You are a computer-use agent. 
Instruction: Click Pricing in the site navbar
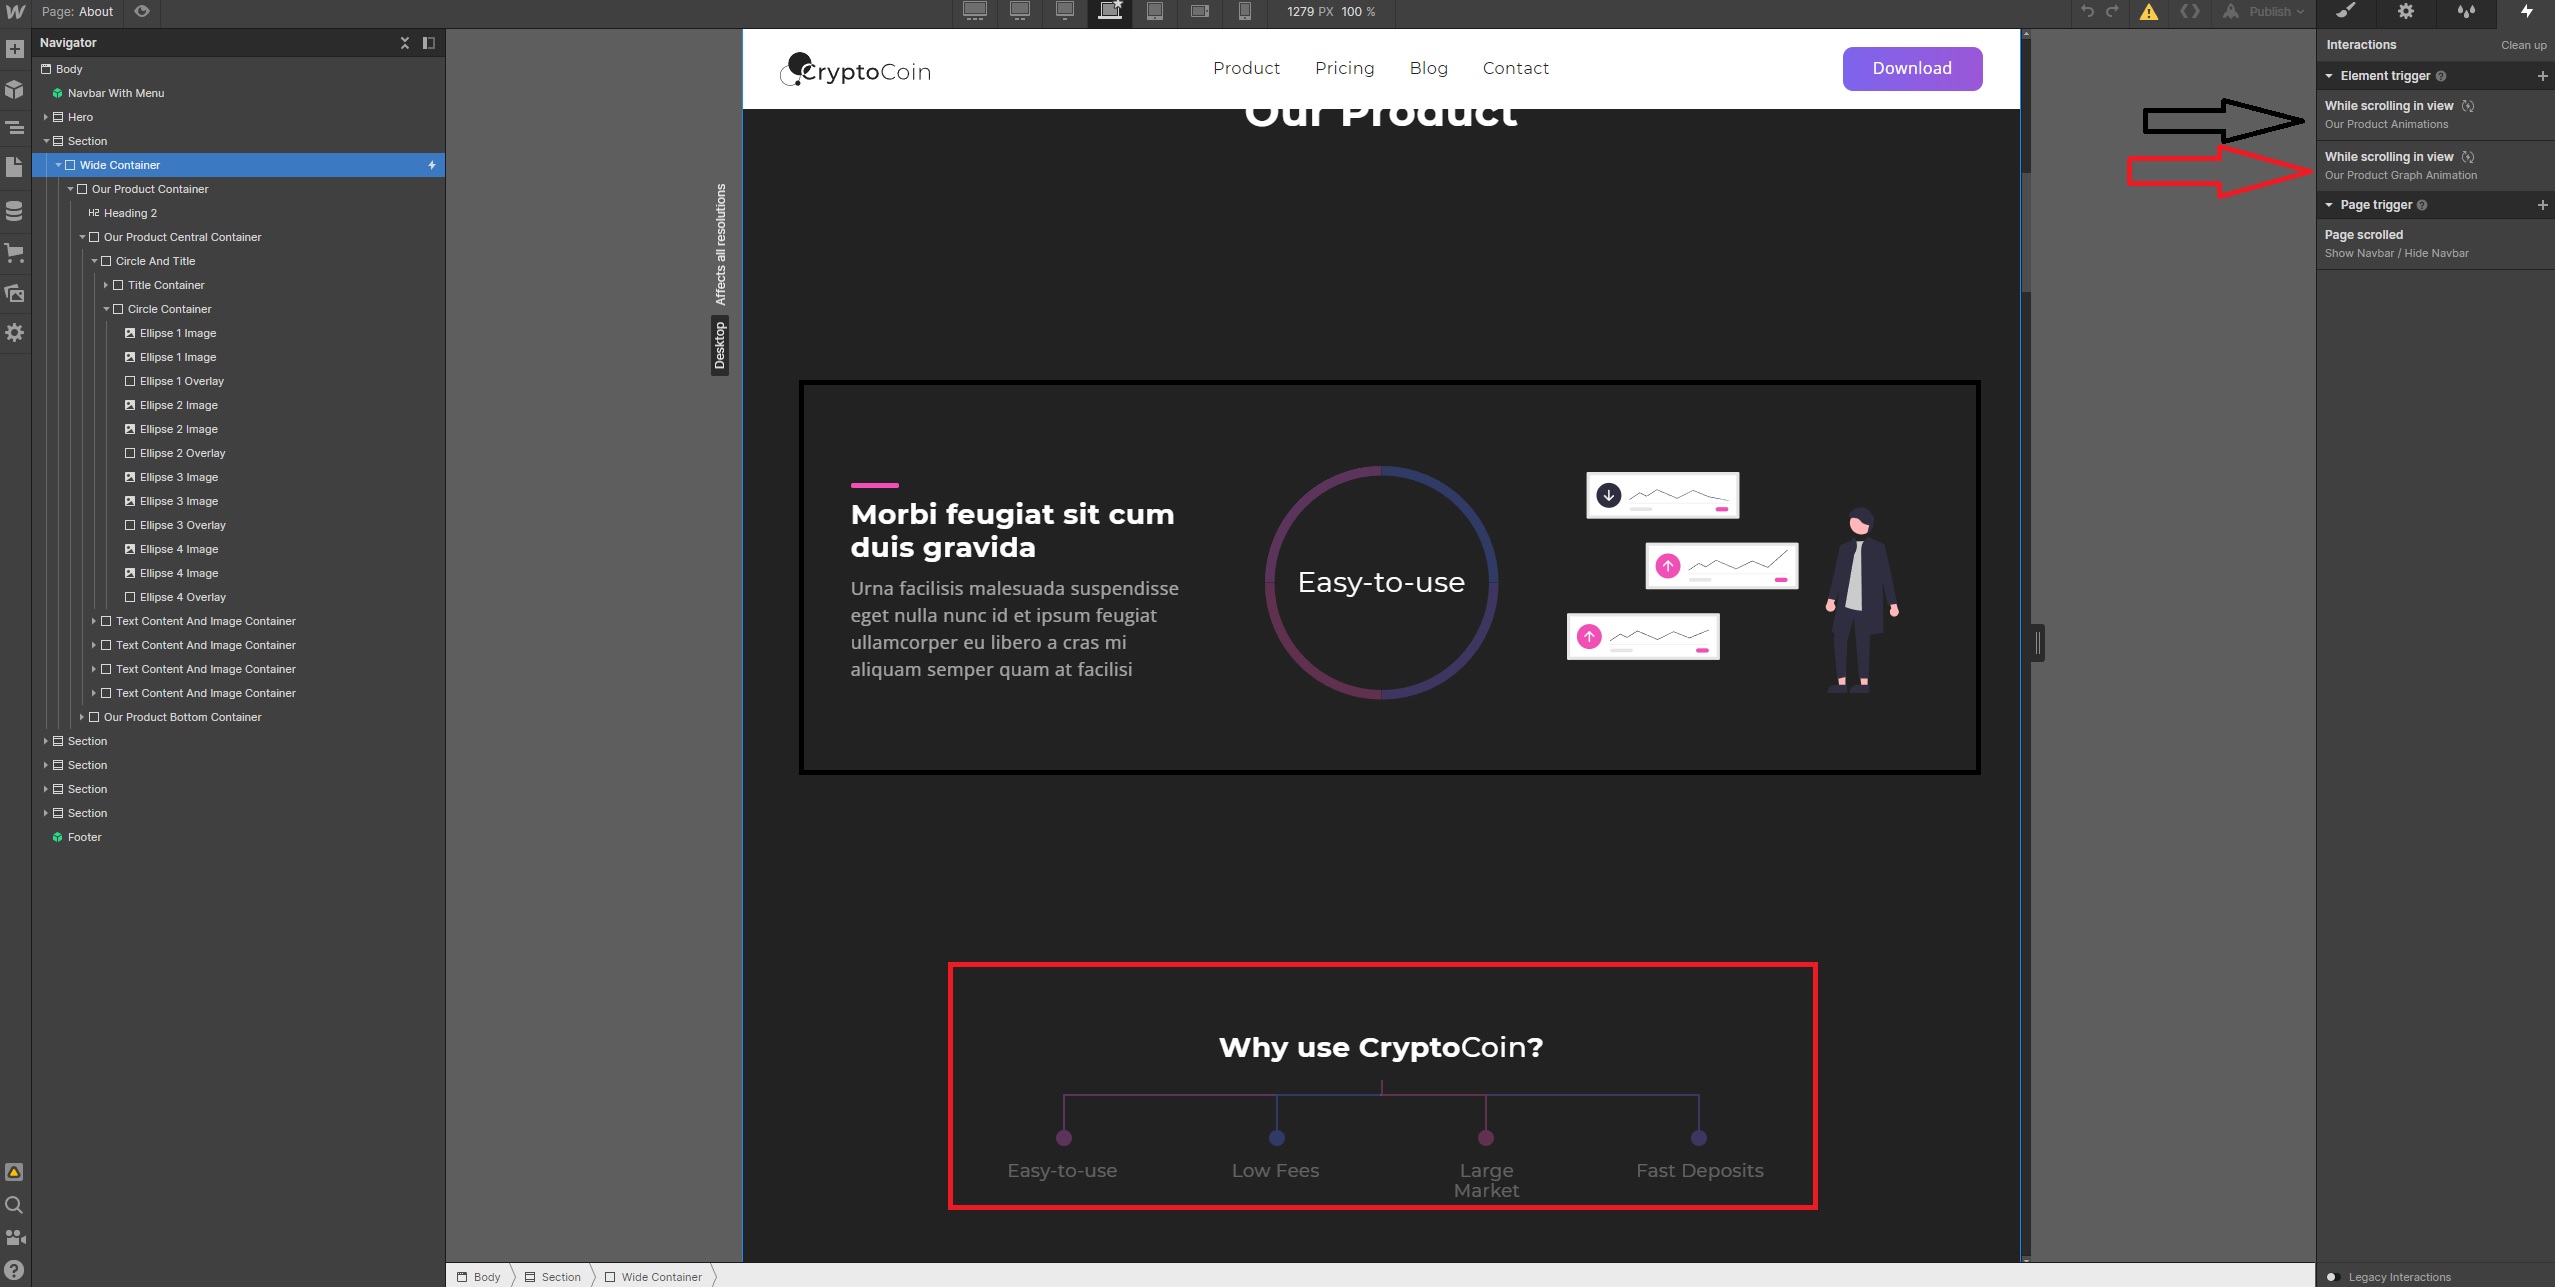point(1344,68)
